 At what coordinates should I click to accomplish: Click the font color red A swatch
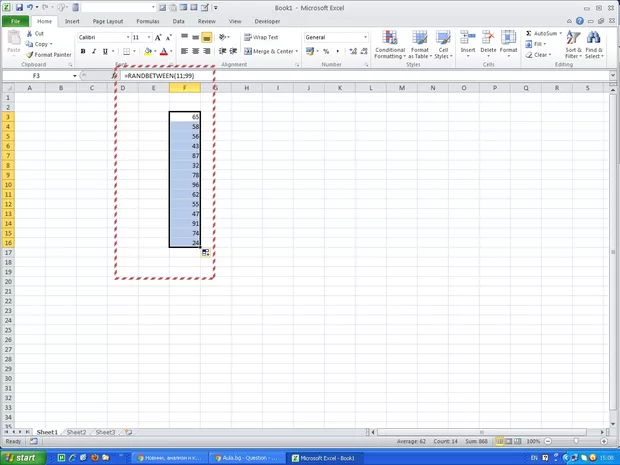coord(164,52)
